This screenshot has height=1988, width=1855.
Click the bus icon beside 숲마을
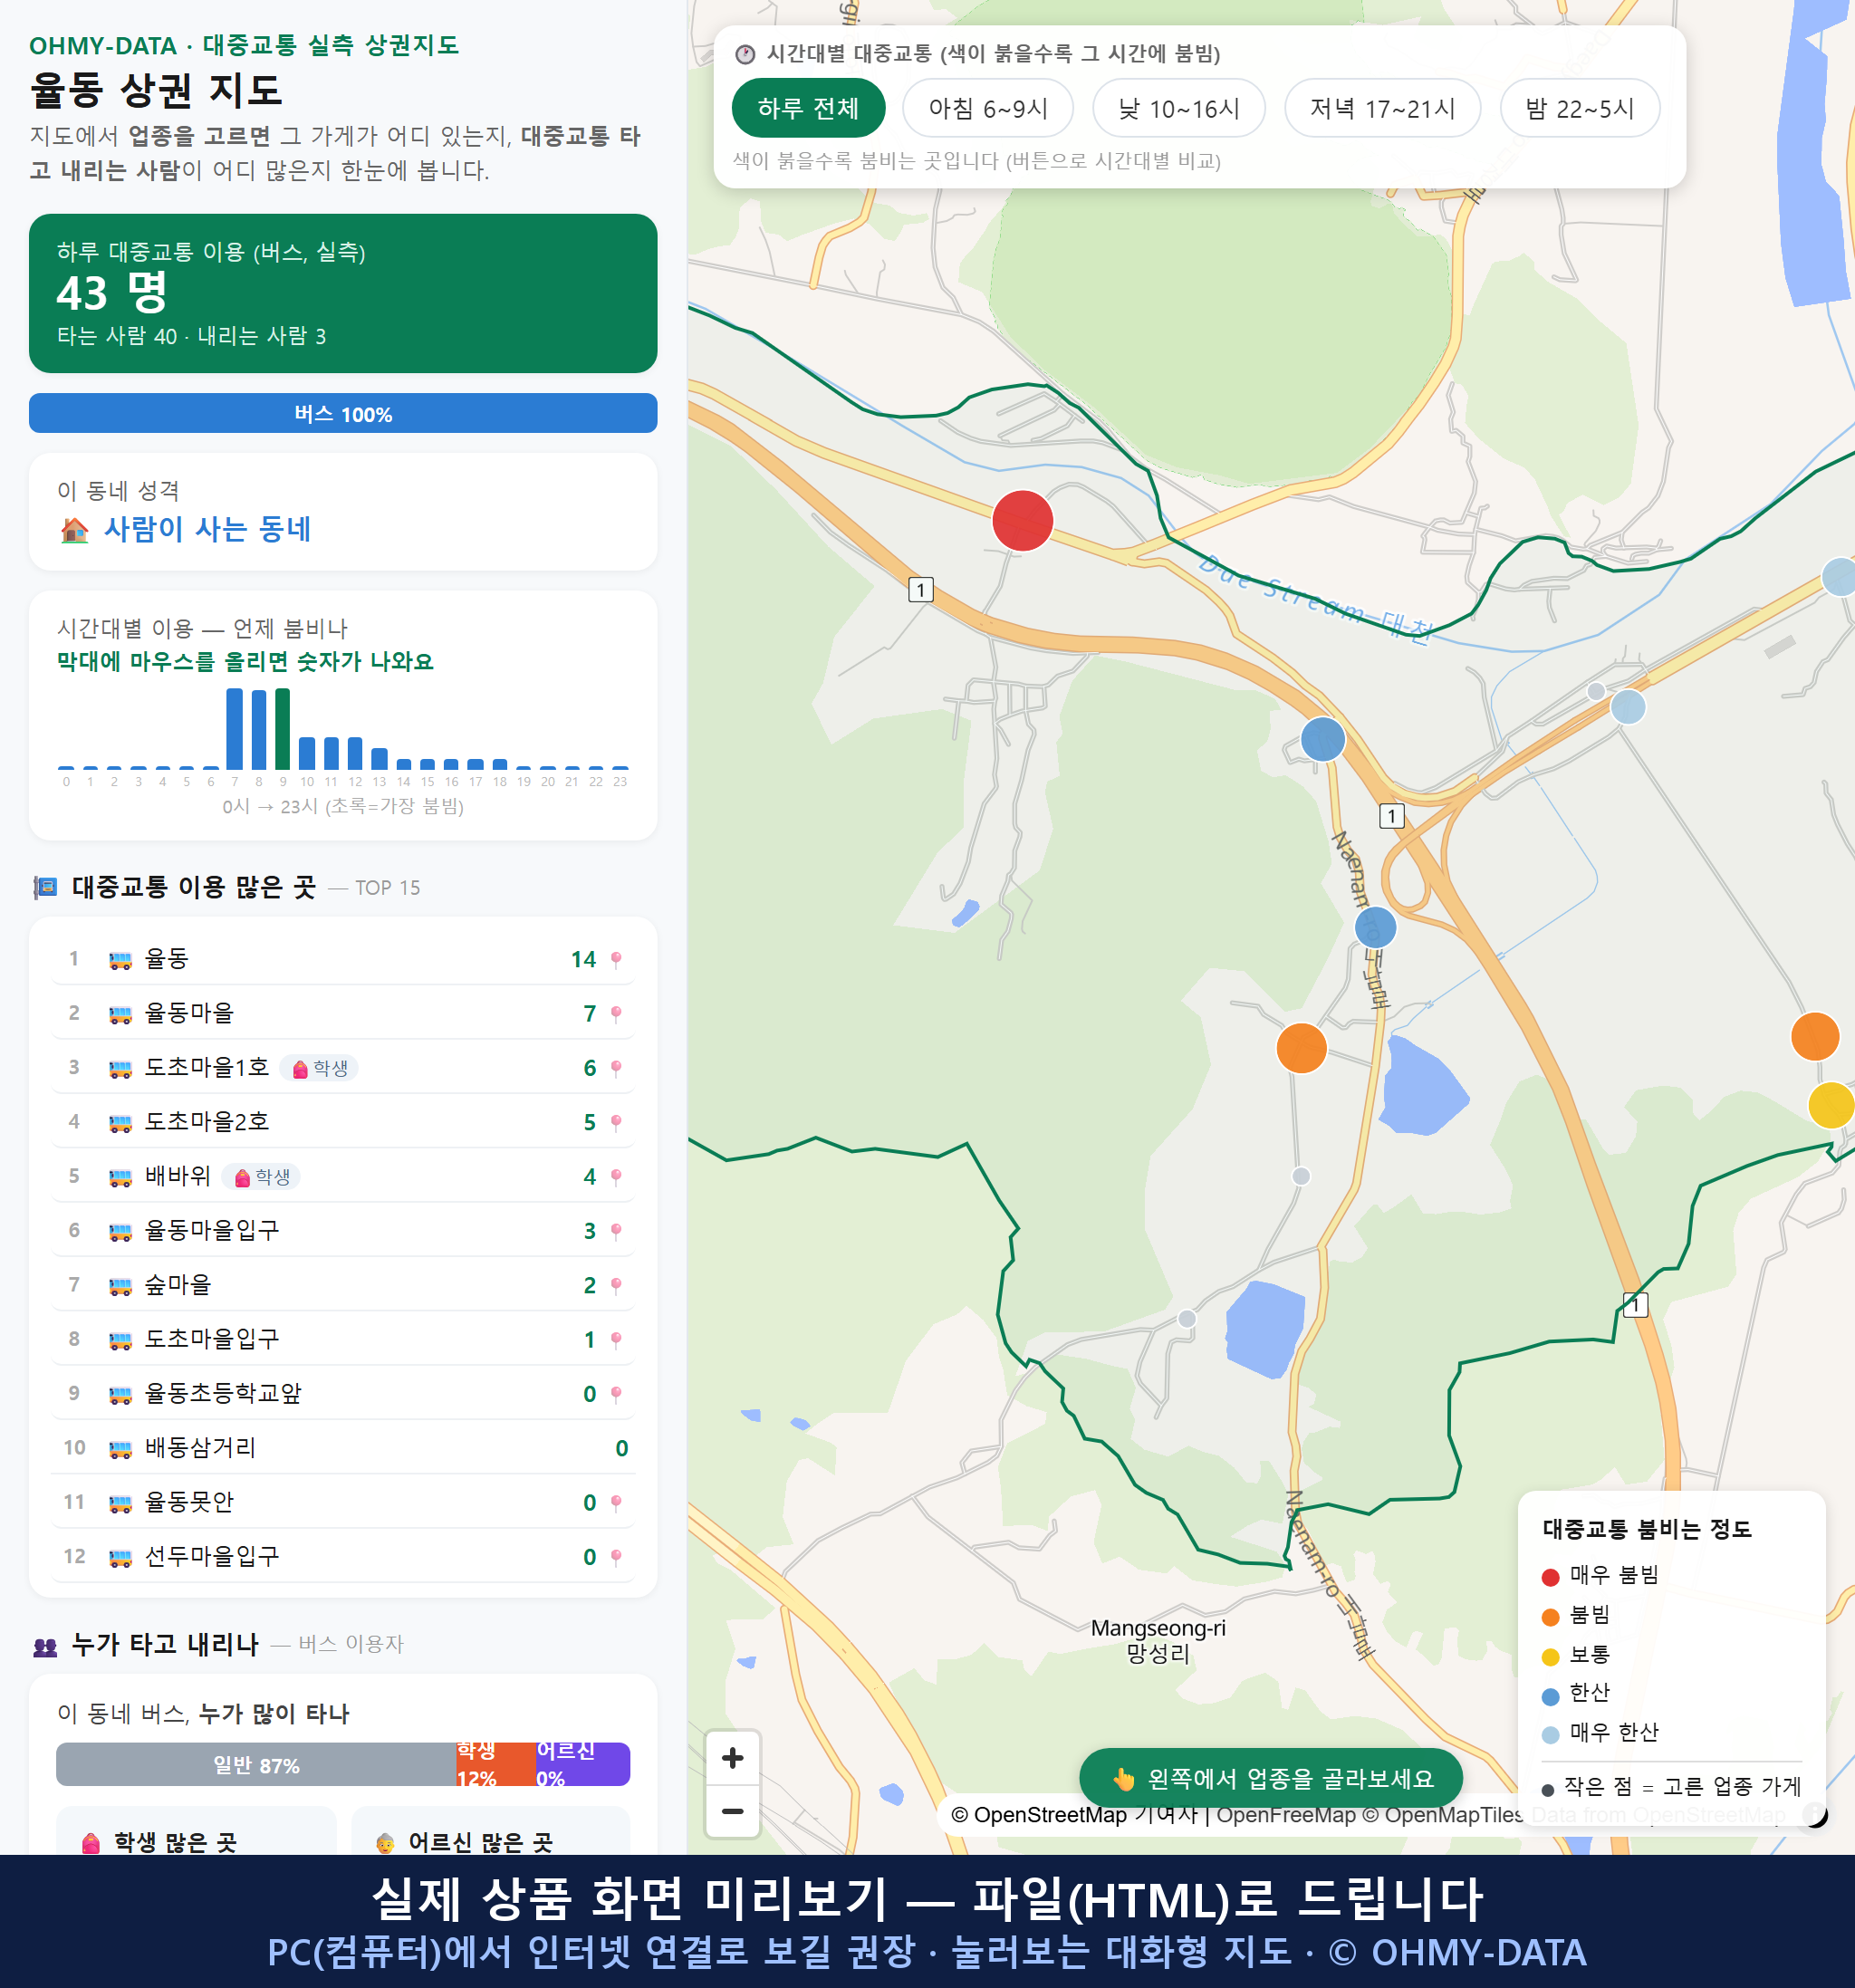pyautogui.click(x=120, y=1285)
